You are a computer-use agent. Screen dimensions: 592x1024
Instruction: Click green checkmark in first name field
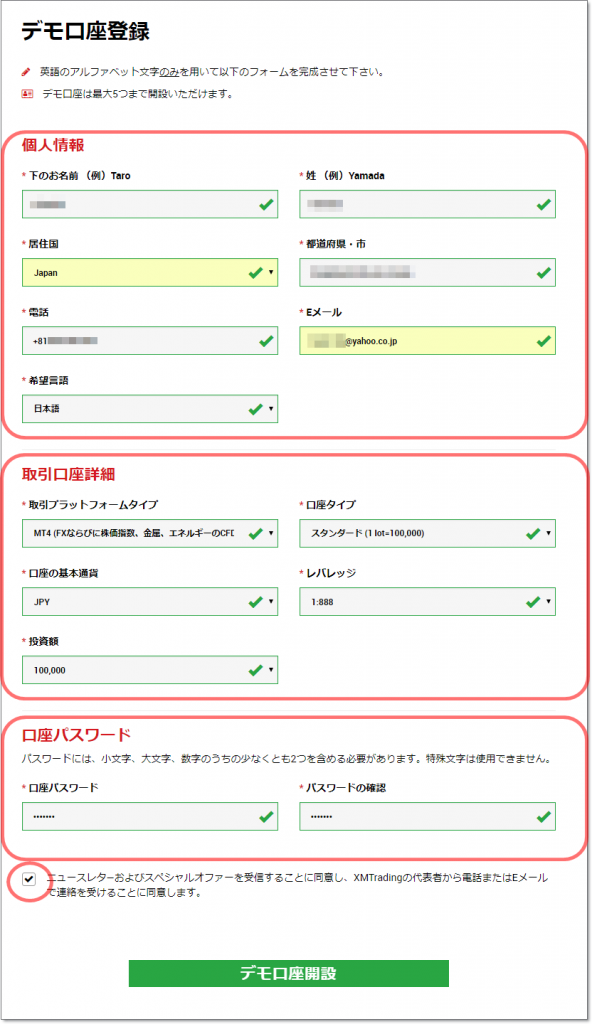pyautogui.click(x=266, y=204)
